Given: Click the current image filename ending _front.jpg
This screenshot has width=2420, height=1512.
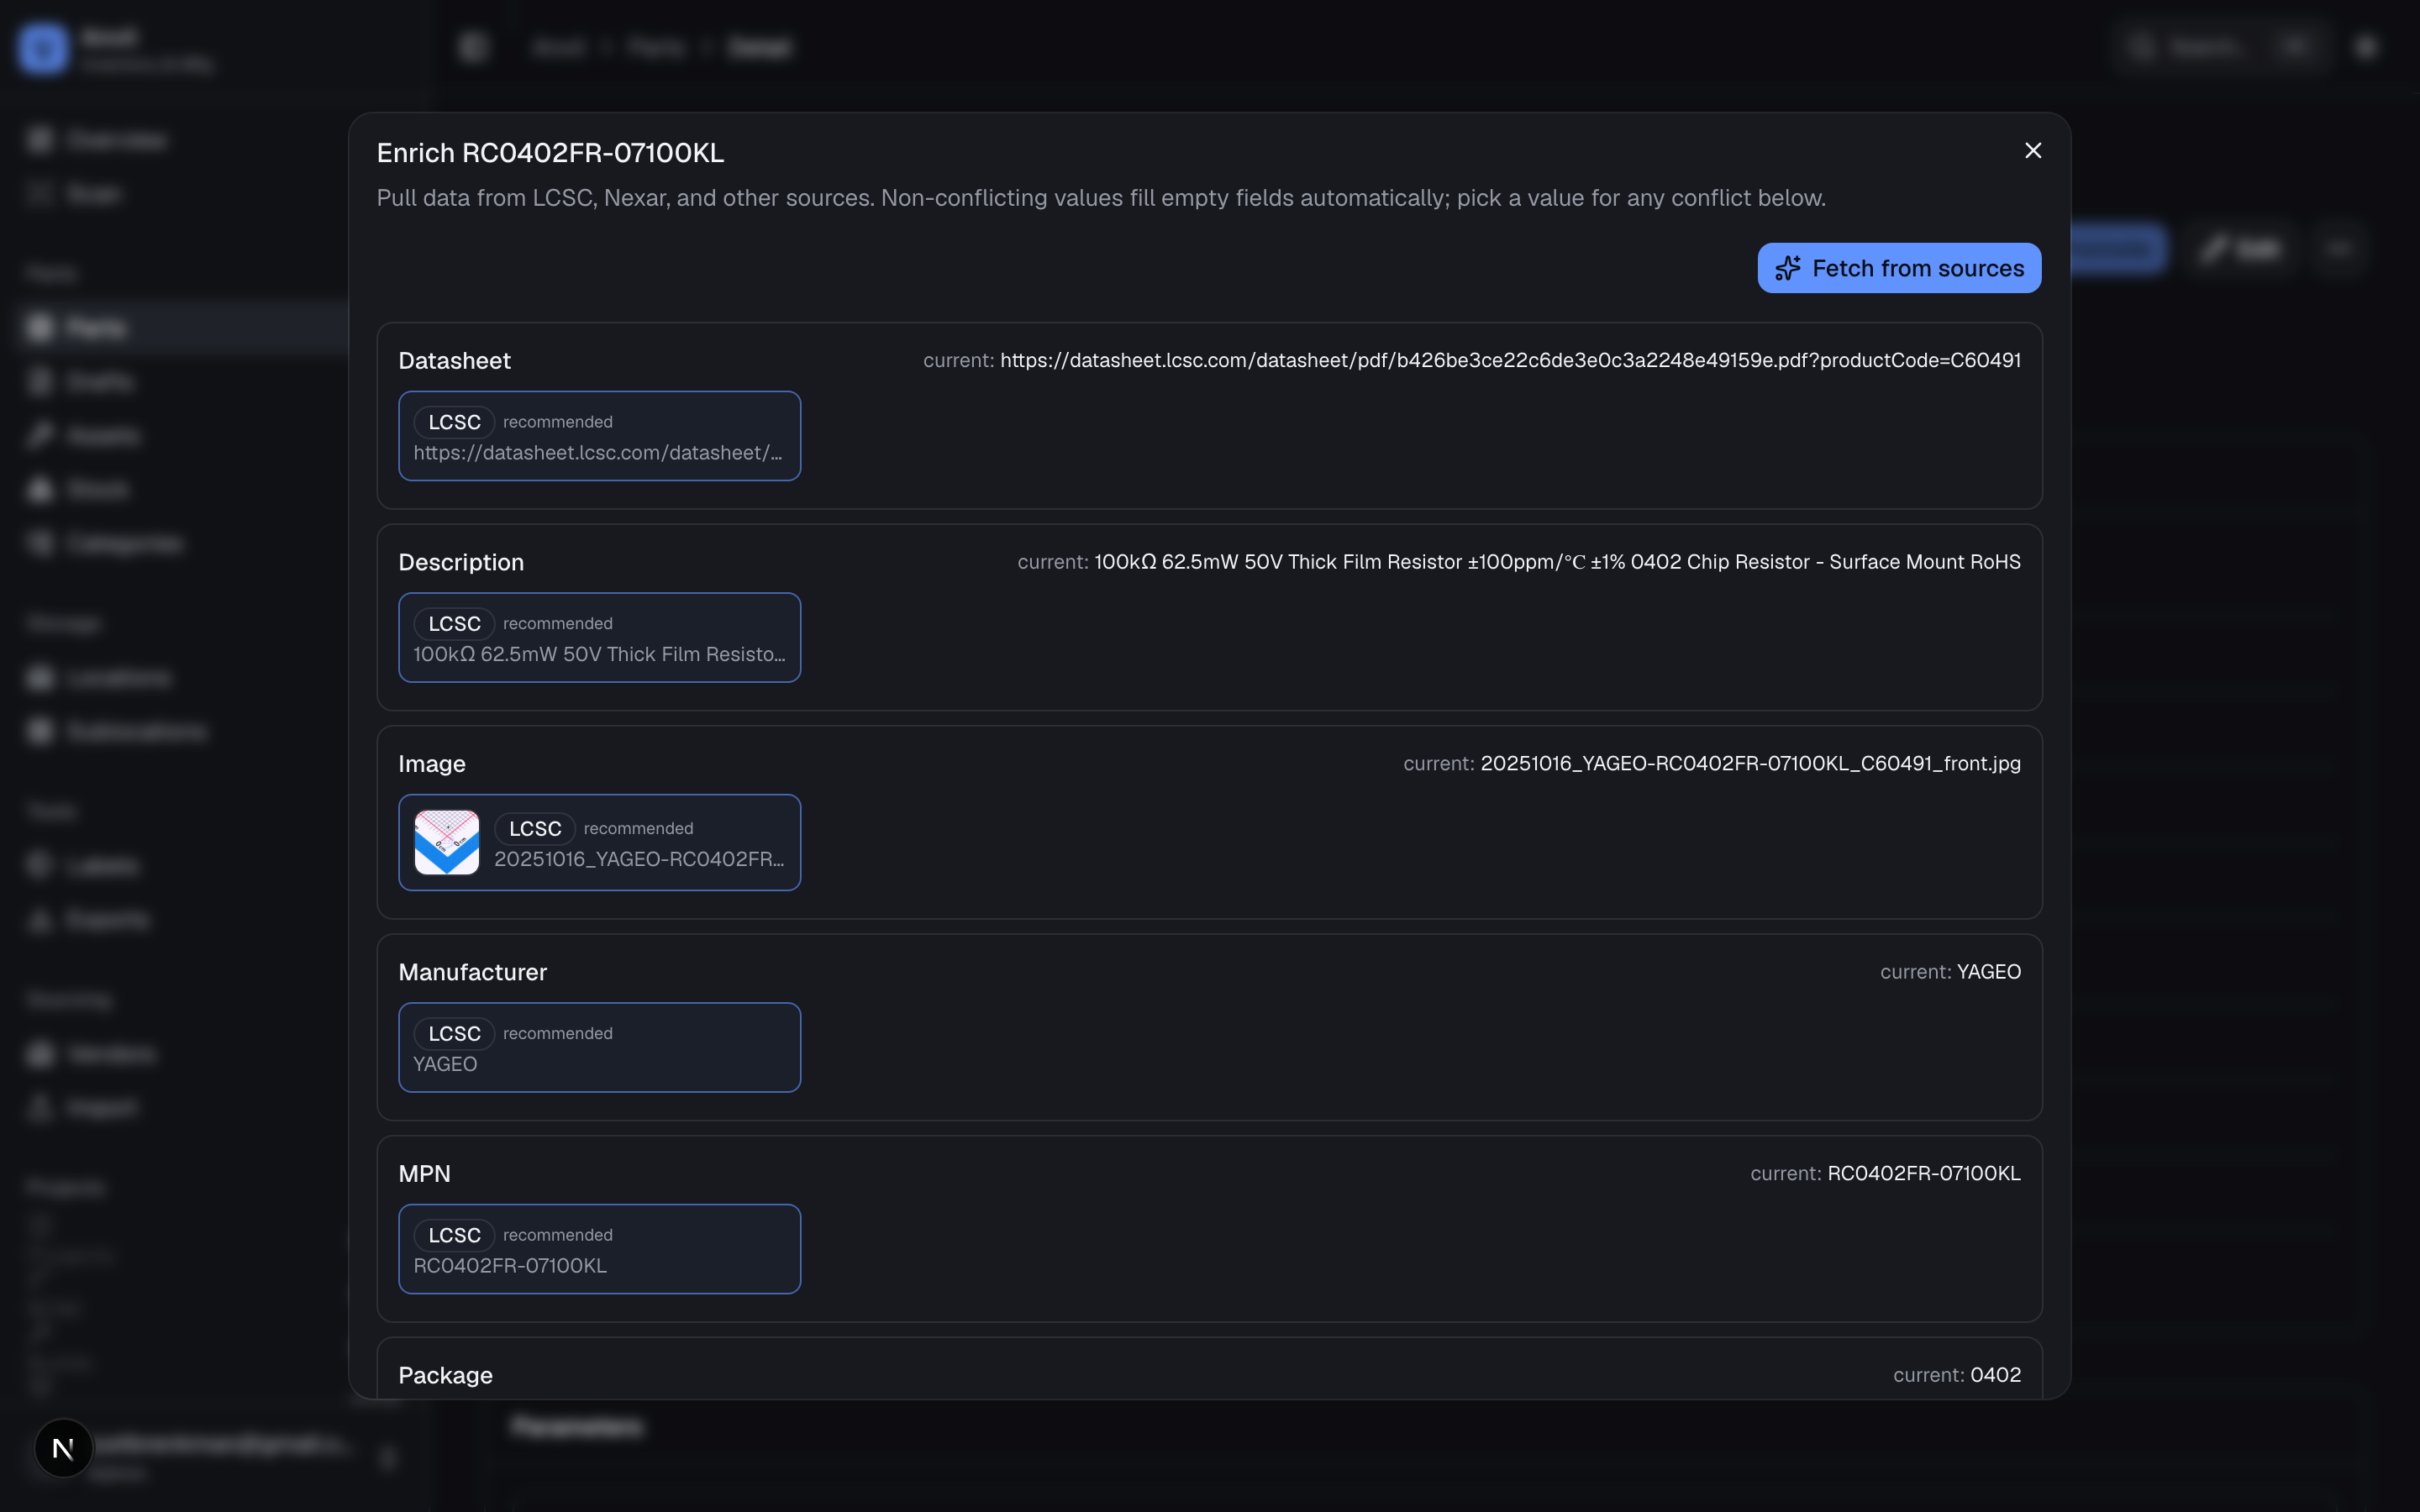Looking at the screenshot, I should pyautogui.click(x=1750, y=764).
